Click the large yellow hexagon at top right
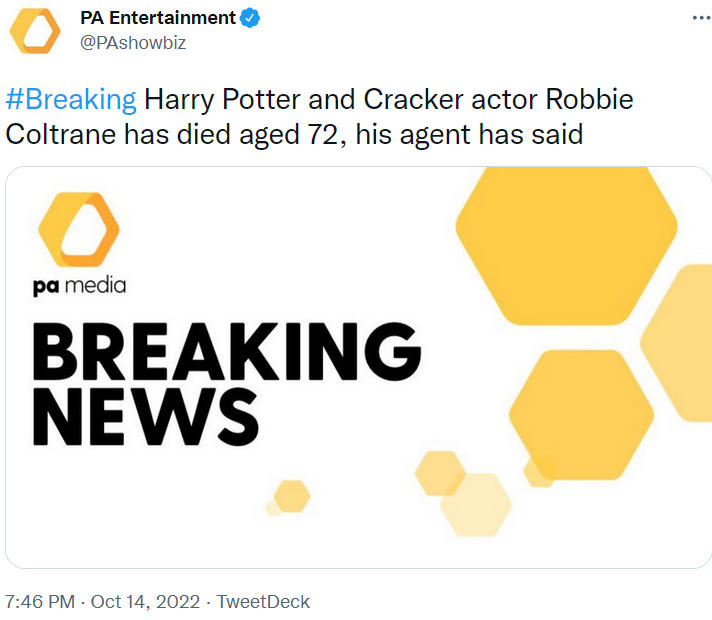 pyautogui.click(x=566, y=244)
